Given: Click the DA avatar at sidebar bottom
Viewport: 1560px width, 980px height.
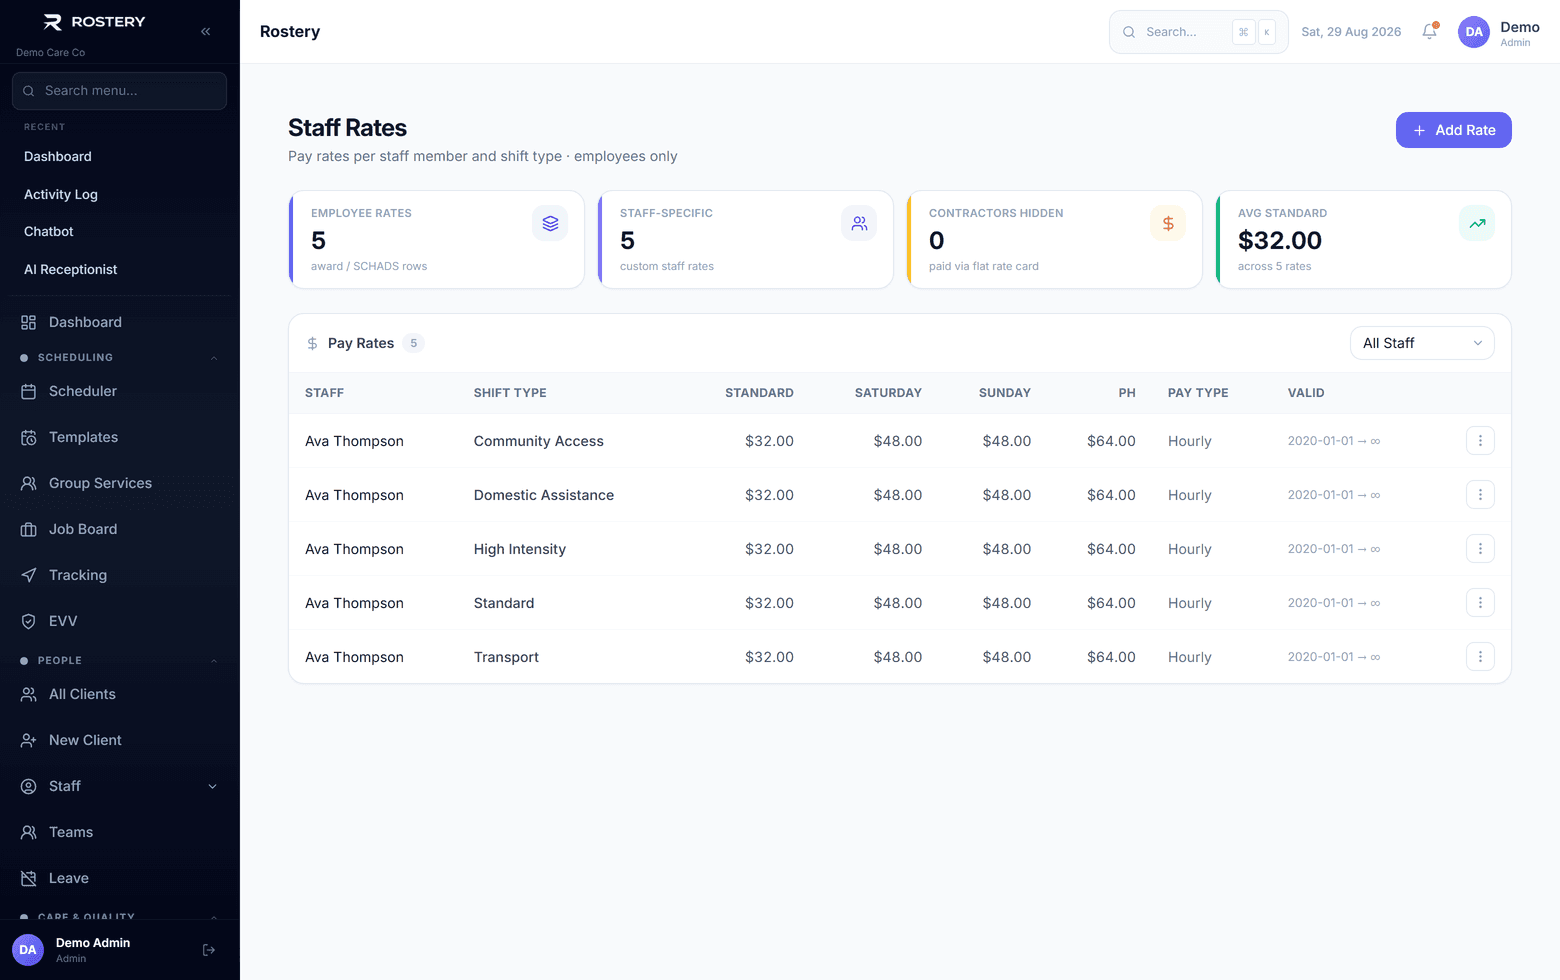Looking at the screenshot, I should (x=28, y=950).
